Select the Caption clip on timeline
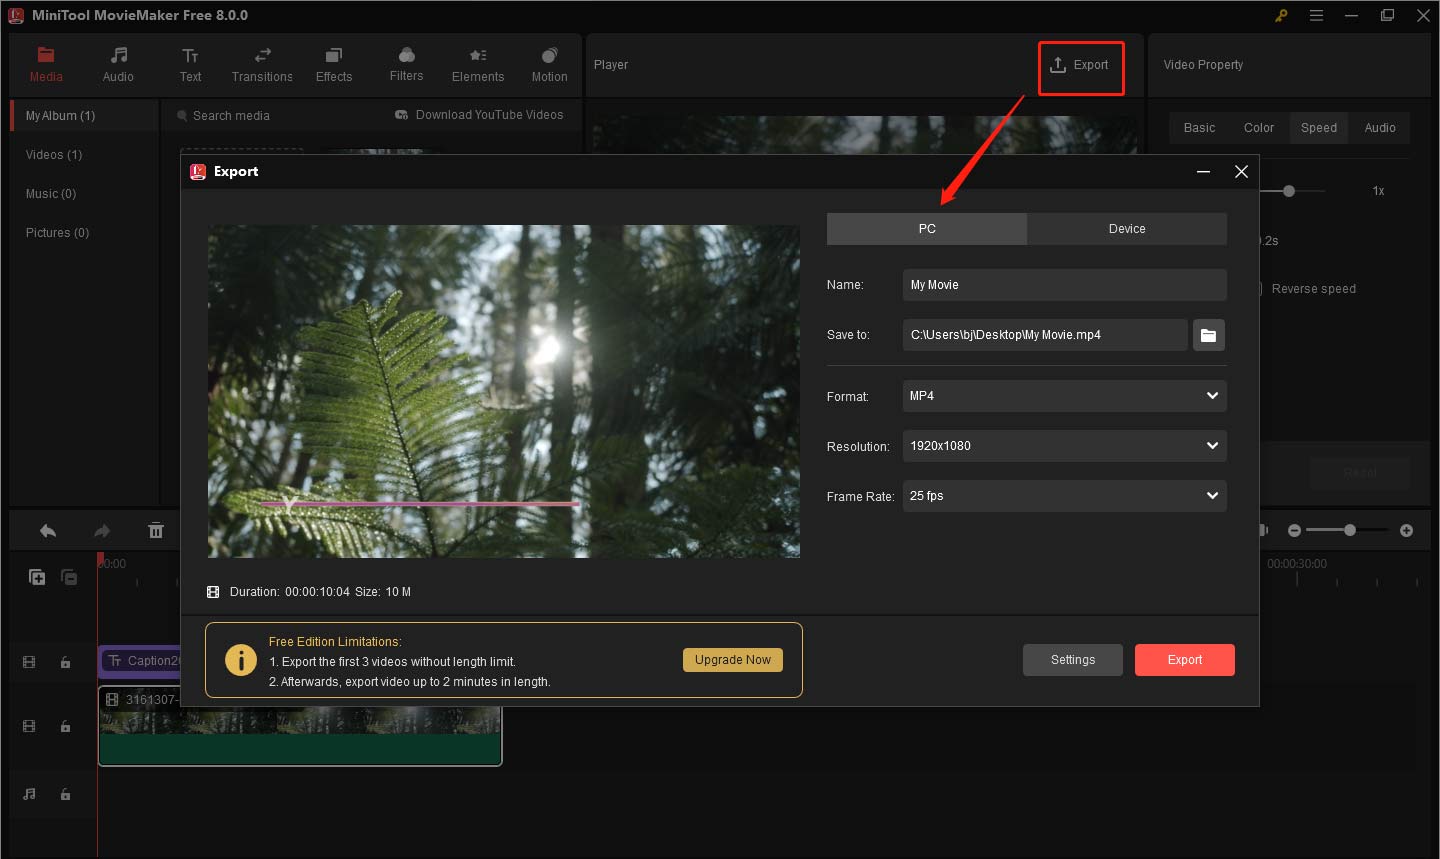The image size is (1440, 859). (x=140, y=661)
